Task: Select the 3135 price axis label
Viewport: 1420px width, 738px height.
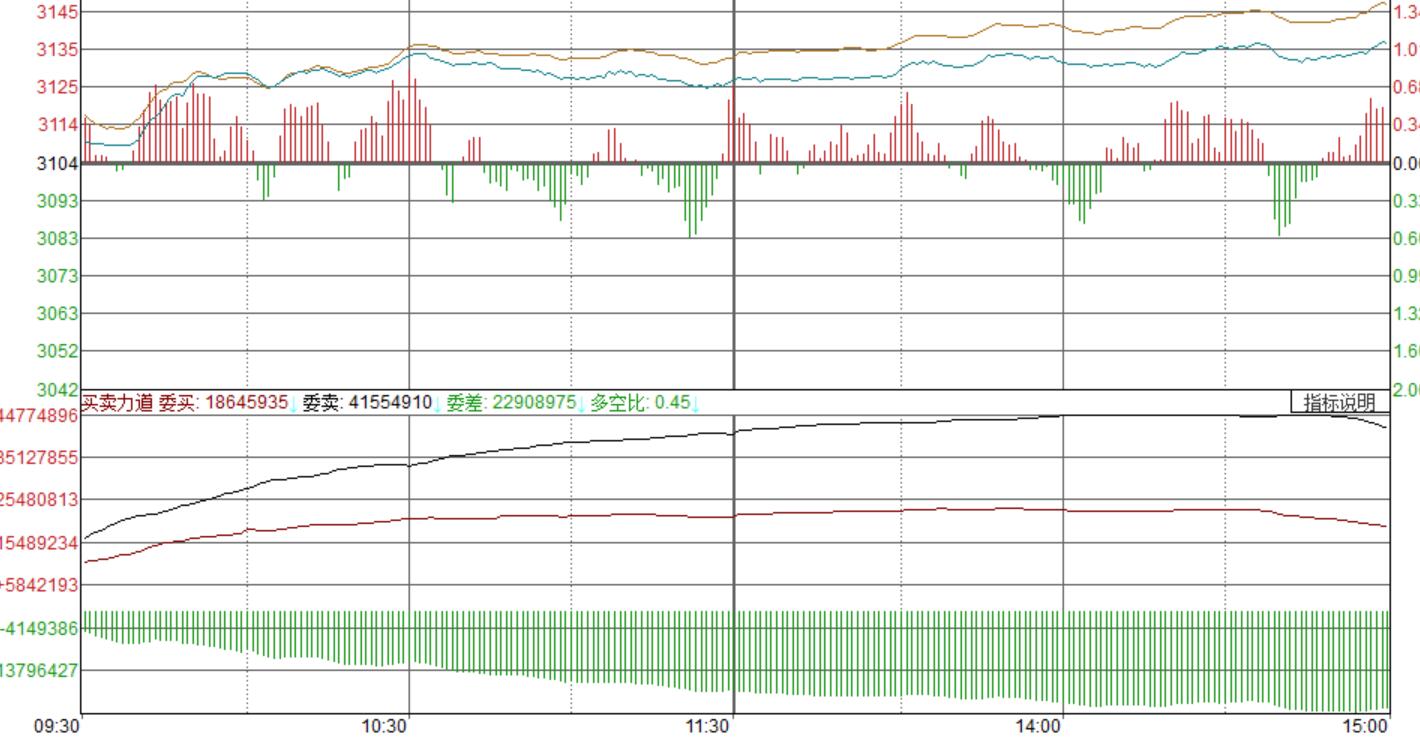Action: coord(58,49)
